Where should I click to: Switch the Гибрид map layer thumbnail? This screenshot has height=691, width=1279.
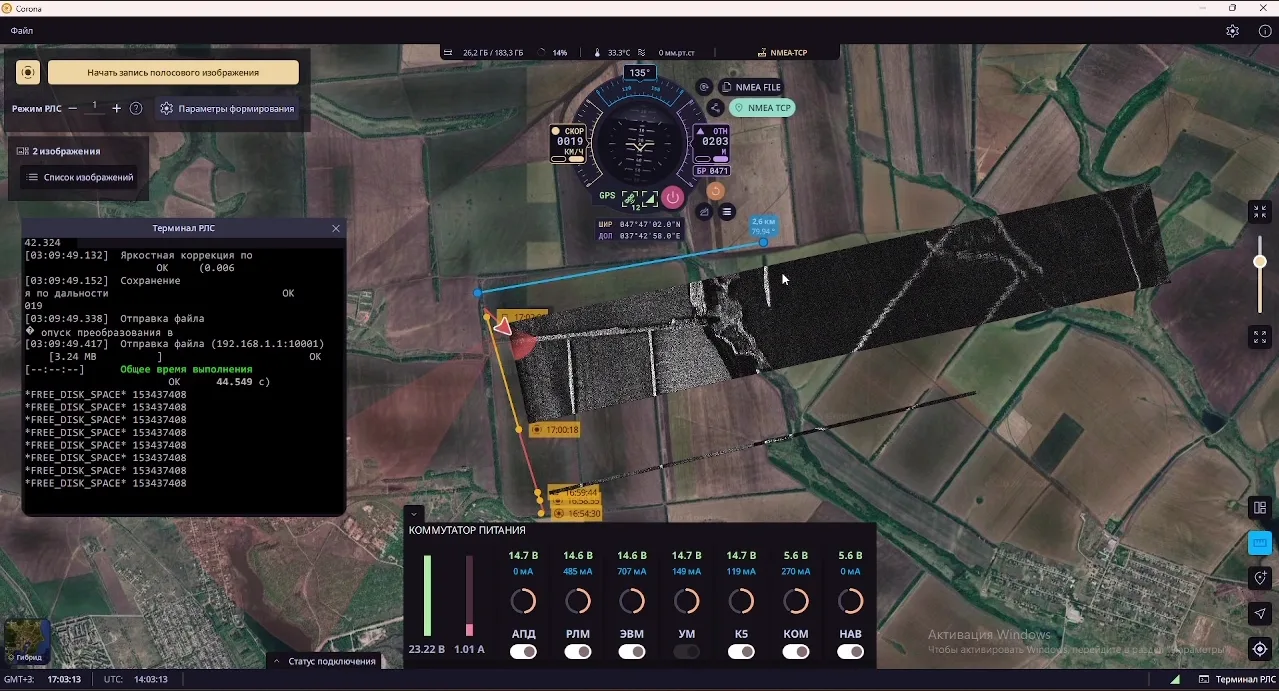pos(27,641)
